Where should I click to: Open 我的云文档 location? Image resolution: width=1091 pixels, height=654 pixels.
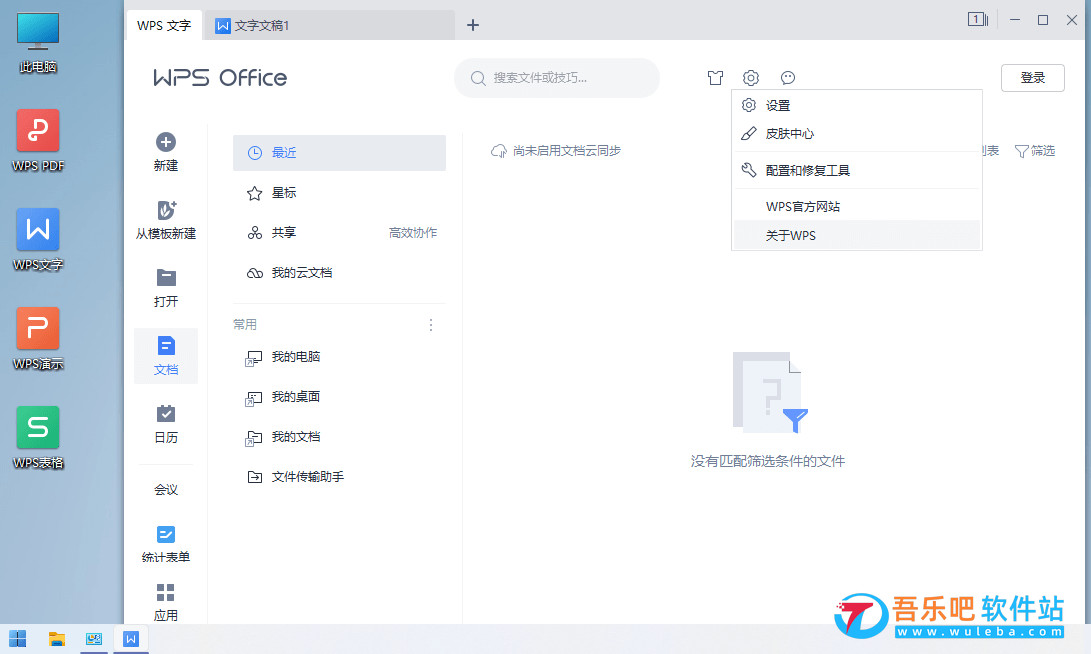[340, 273]
